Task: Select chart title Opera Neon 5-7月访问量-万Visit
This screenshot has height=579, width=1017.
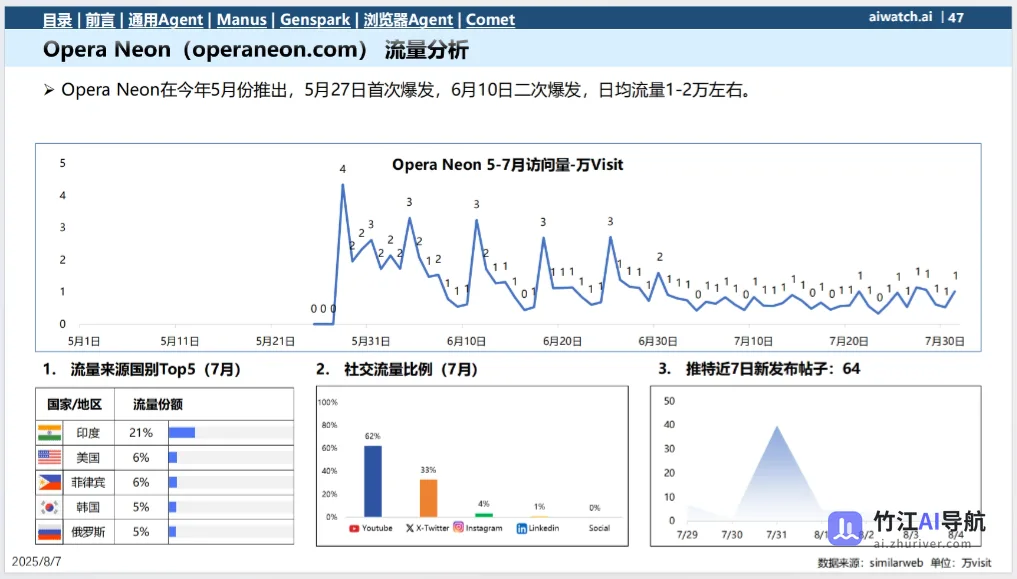Action: [x=507, y=165]
